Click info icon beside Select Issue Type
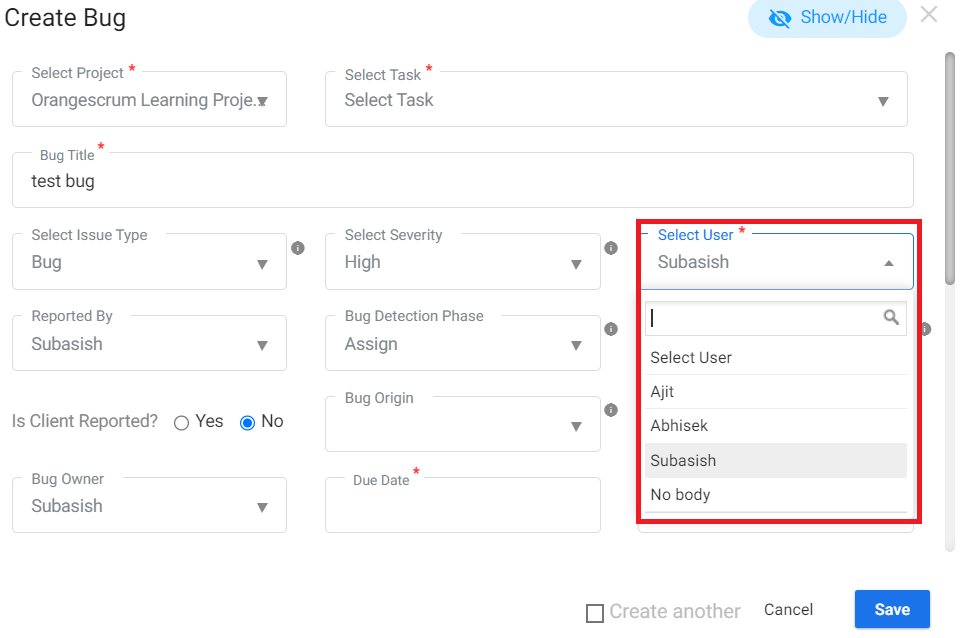The width and height of the screenshot is (962, 638). pyautogui.click(x=298, y=248)
